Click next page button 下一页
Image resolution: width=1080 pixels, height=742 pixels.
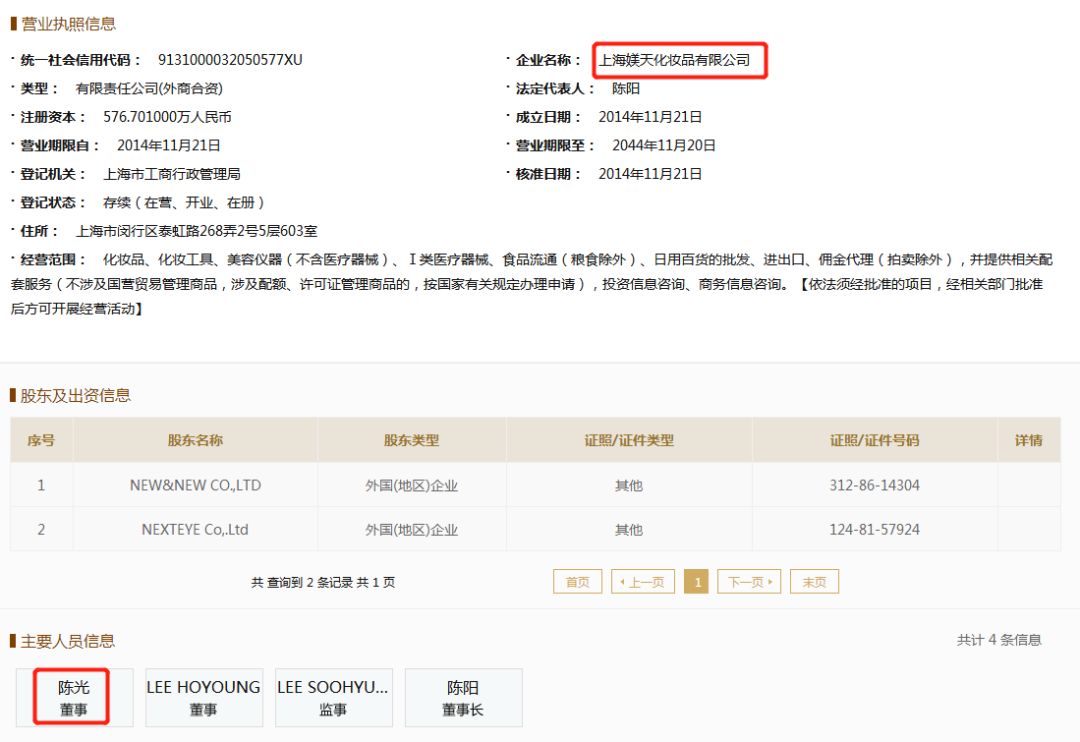(x=749, y=581)
